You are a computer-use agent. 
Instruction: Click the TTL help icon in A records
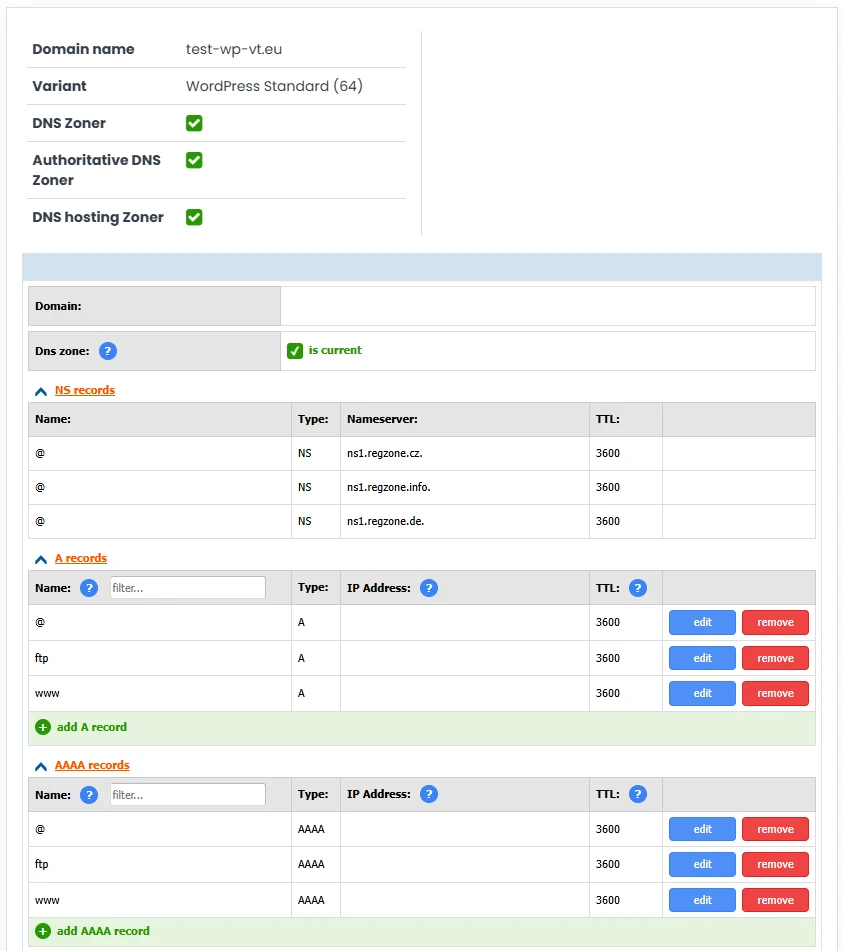click(x=637, y=587)
